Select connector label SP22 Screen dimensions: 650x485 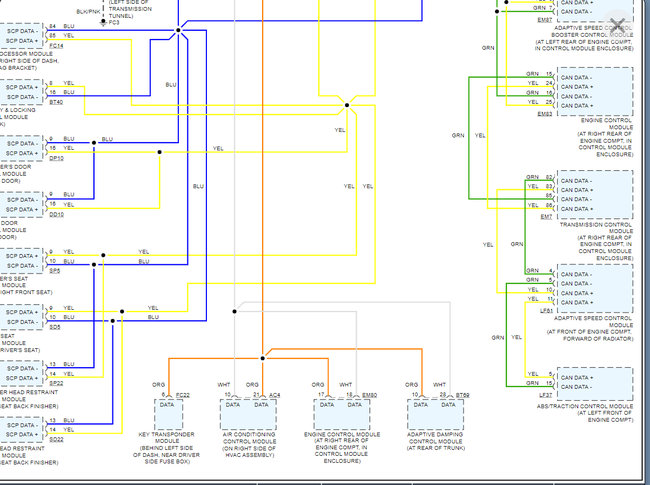[x=56, y=383]
